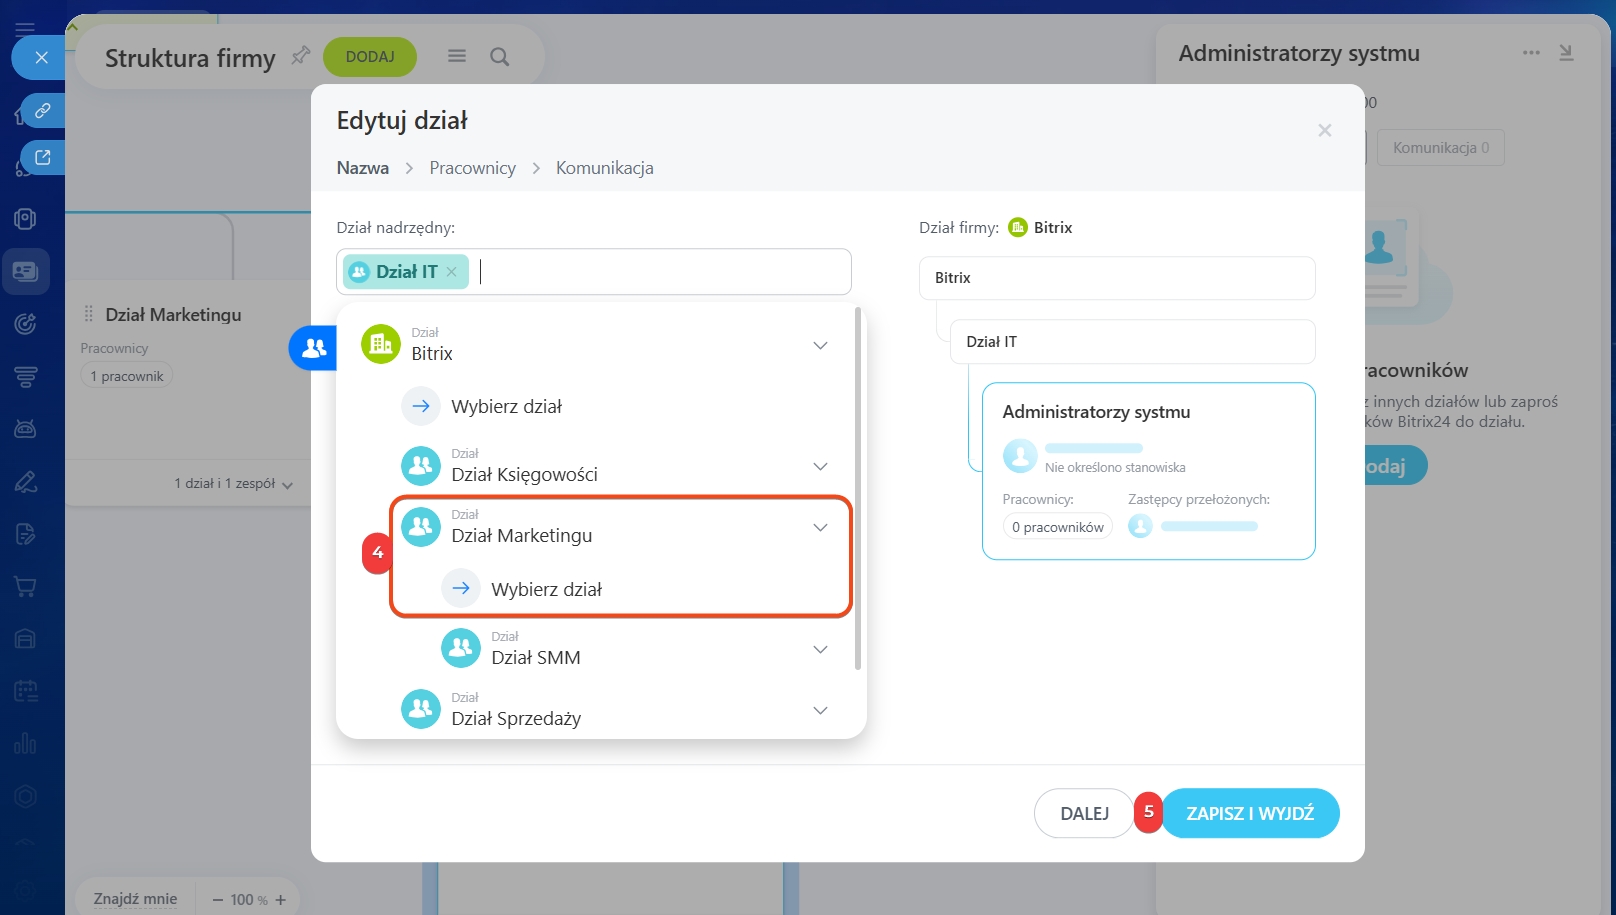Collapse the Dział Marketingu chevron

tap(820, 528)
